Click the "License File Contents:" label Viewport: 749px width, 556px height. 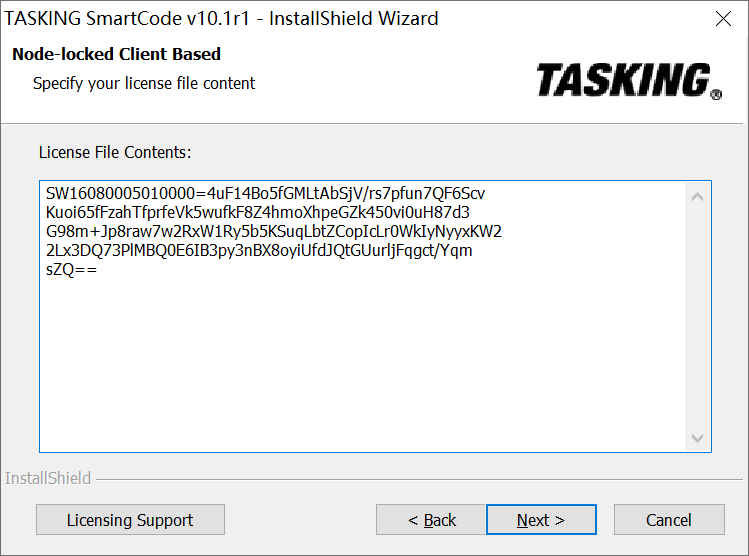point(115,152)
